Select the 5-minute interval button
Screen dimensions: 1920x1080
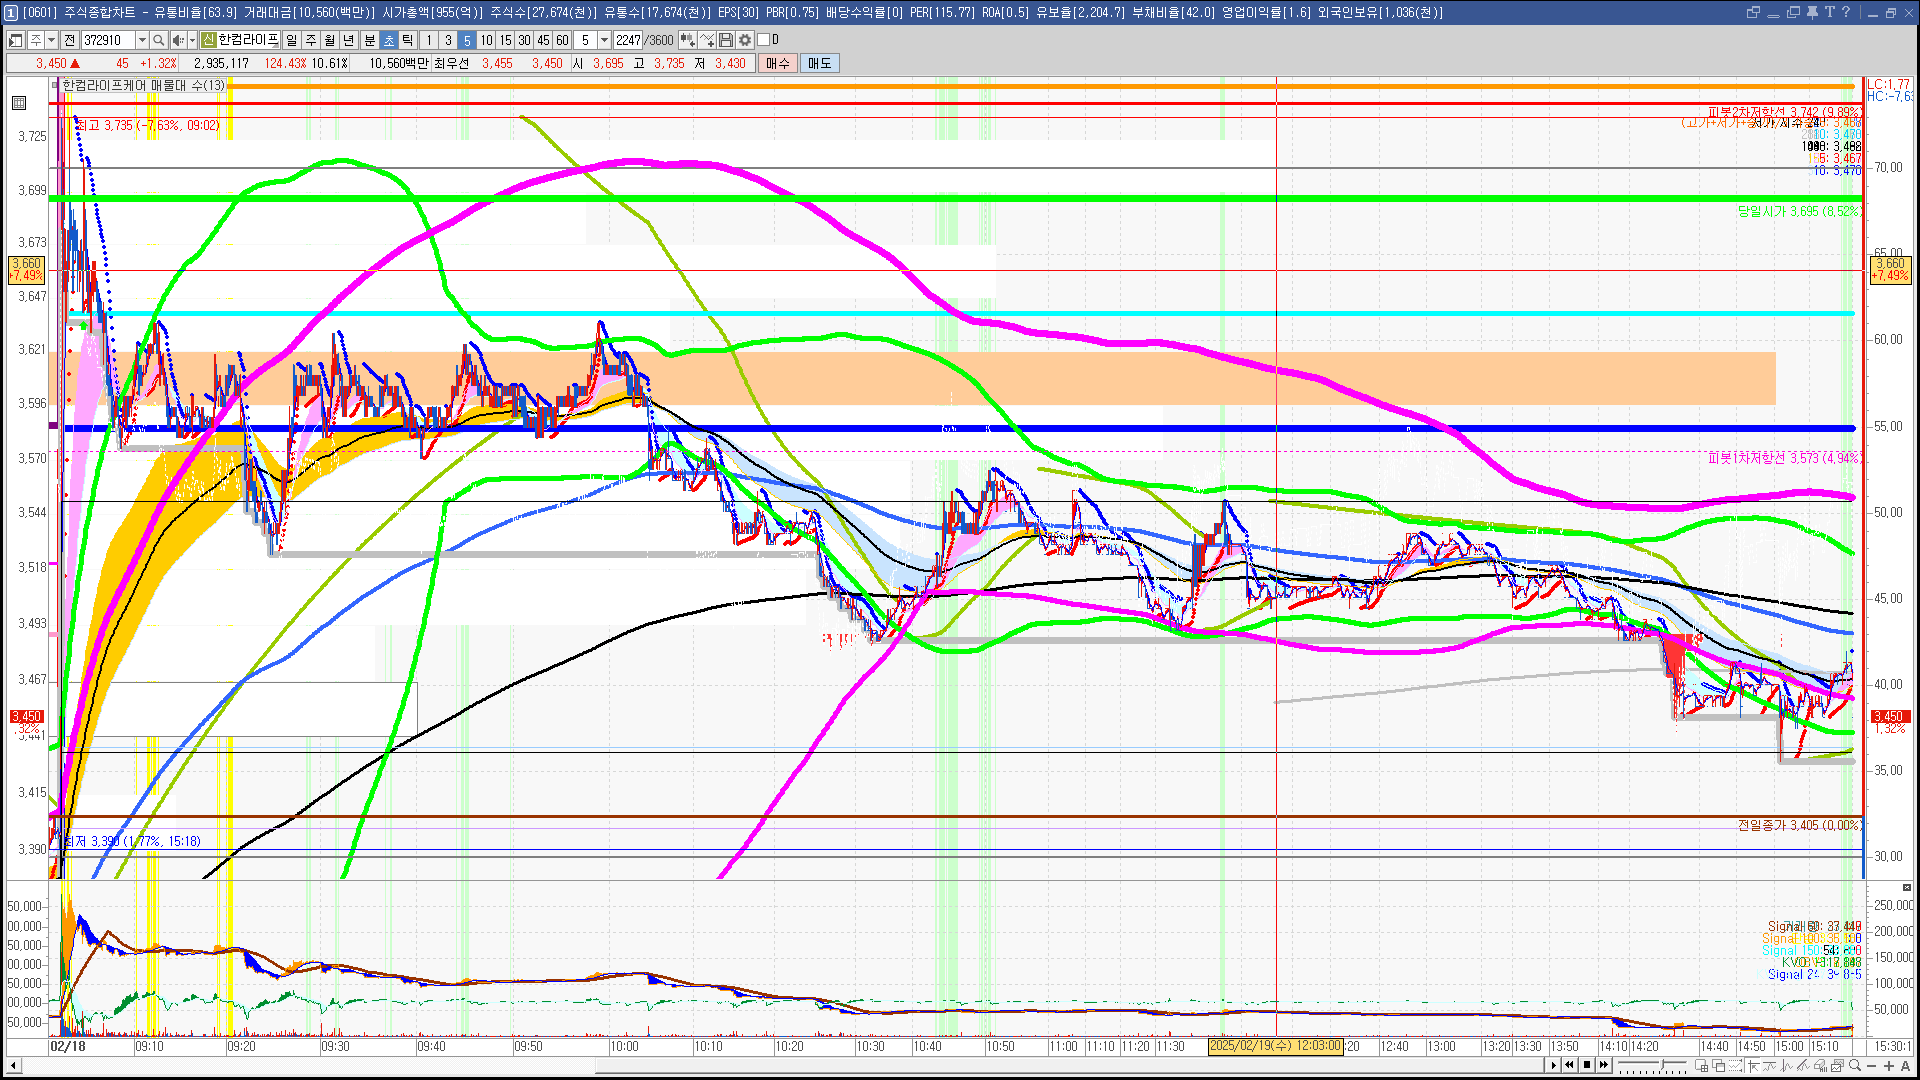(x=467, y=40)
